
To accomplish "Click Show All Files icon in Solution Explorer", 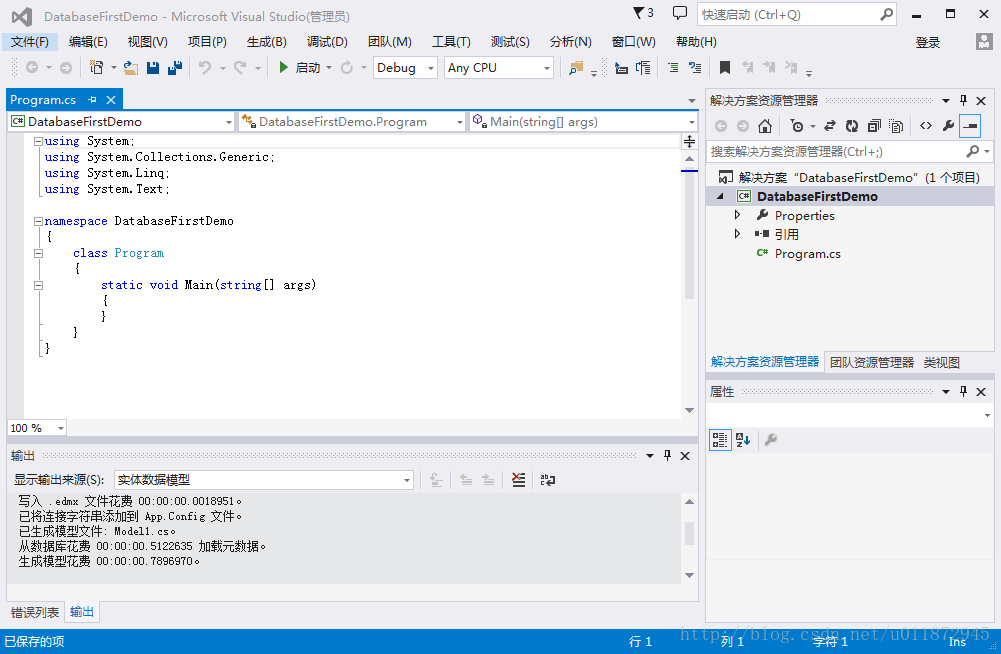I will (x=896, y=126).
